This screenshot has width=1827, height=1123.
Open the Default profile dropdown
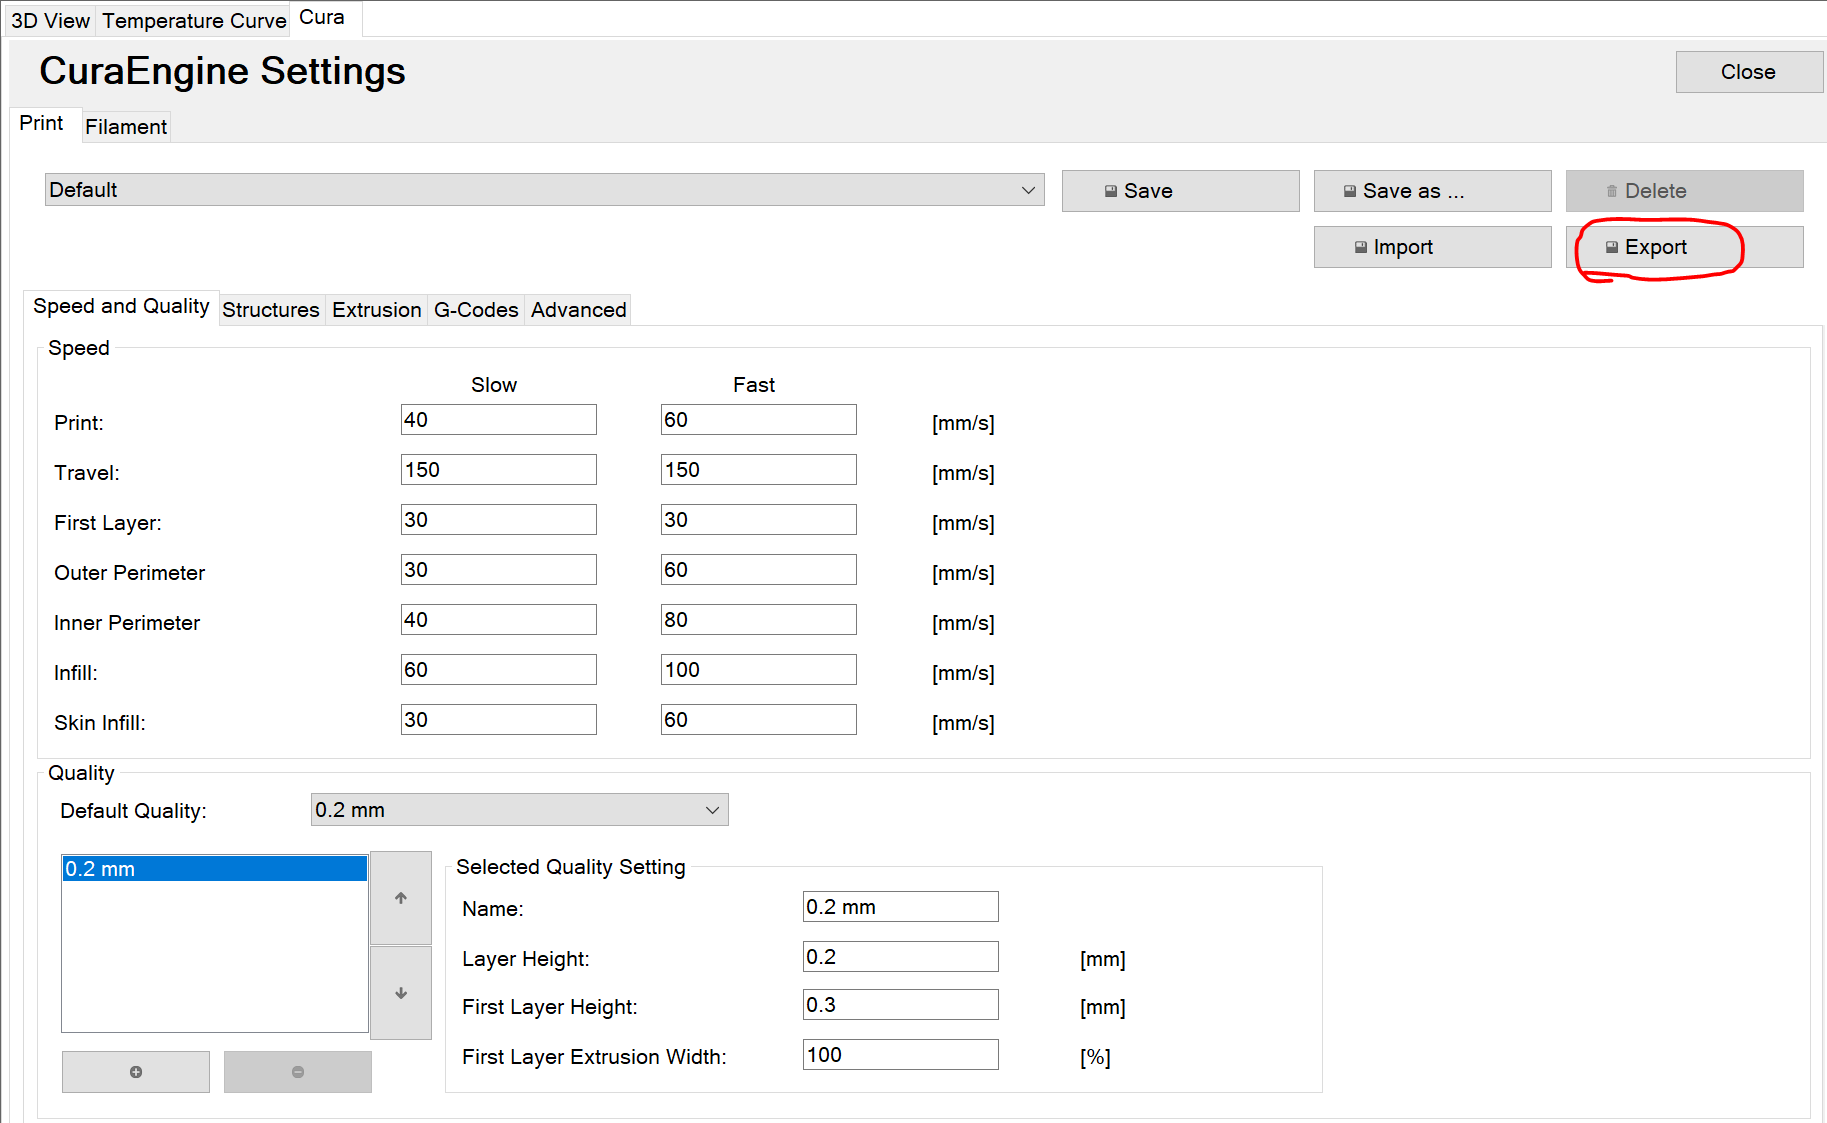(545, 190)
